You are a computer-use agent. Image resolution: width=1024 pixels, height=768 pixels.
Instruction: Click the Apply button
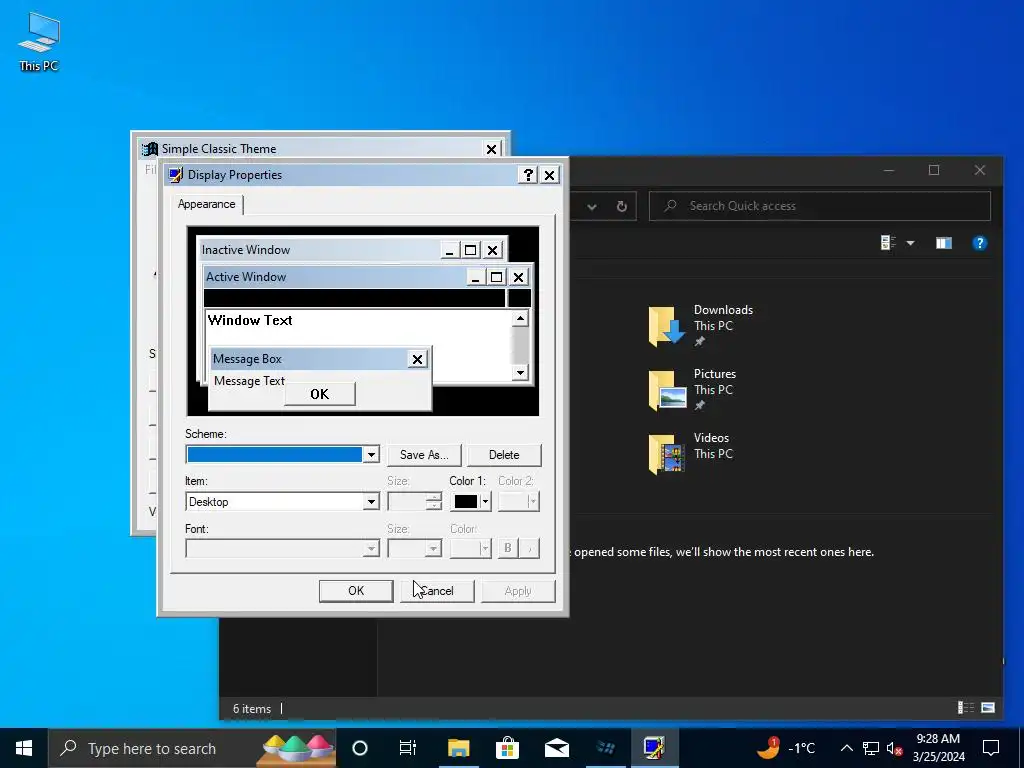point(518,591)
